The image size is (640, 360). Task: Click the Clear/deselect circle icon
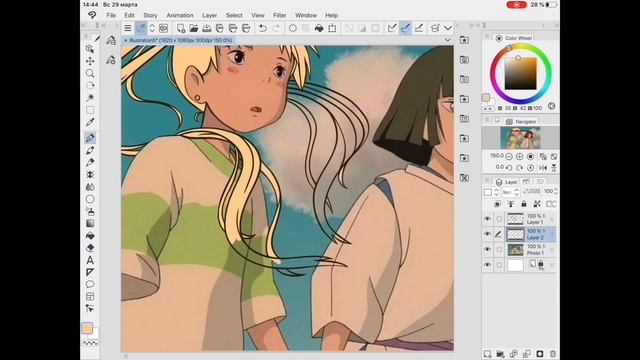293,28
